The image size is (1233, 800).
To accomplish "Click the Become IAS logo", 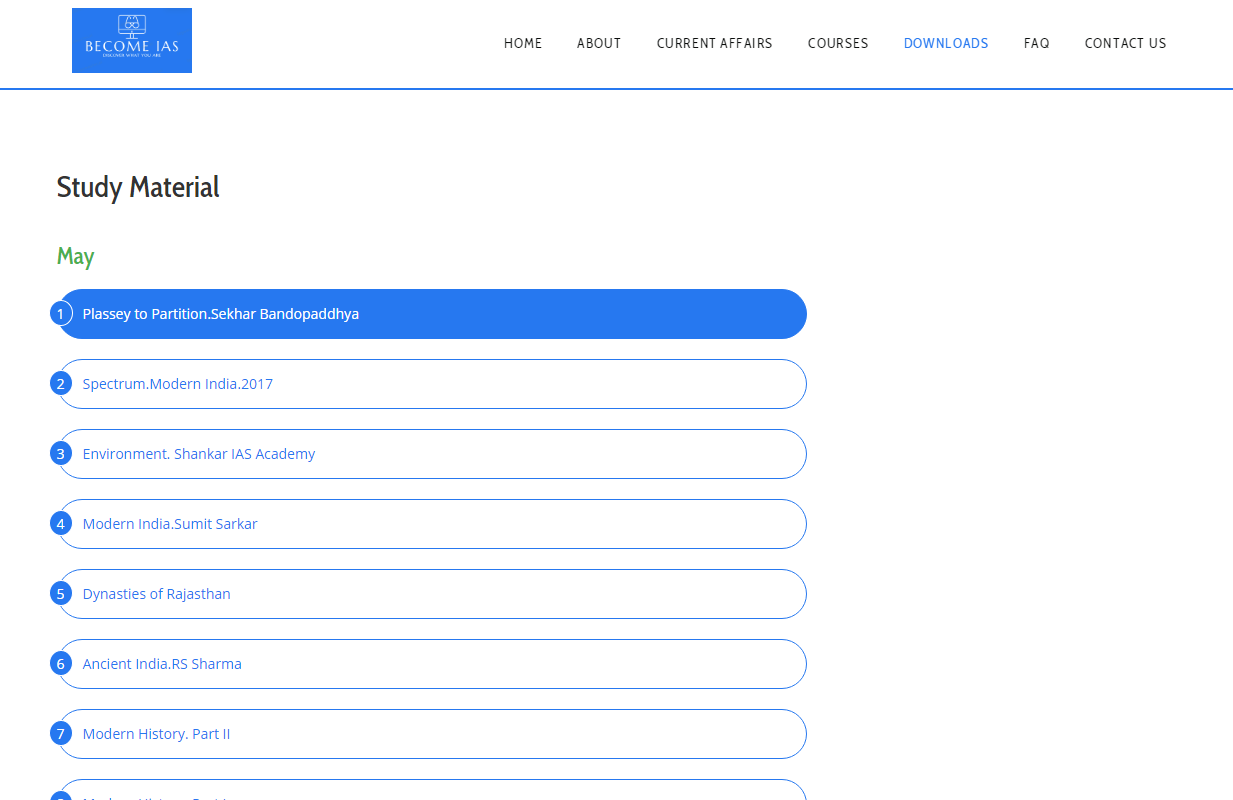I will click(x=132, y=41).
